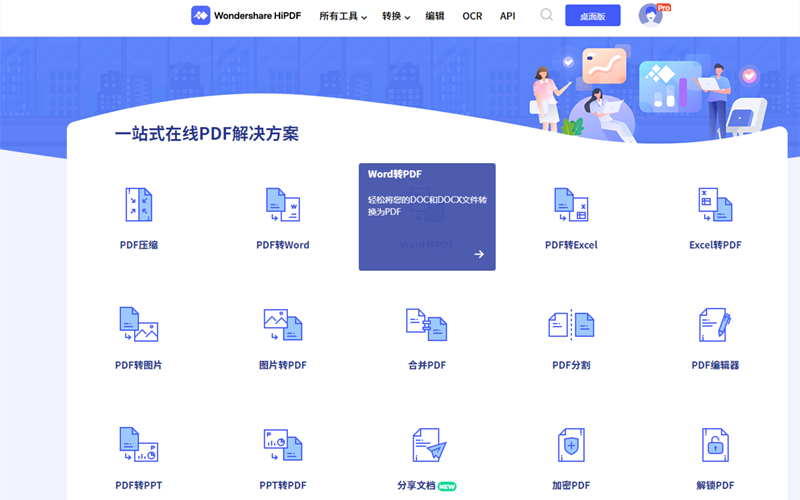Viewport: 800px width, 500px height.
Task: Open the 加密PDF shield icon
Action: (x=571, y=445)
